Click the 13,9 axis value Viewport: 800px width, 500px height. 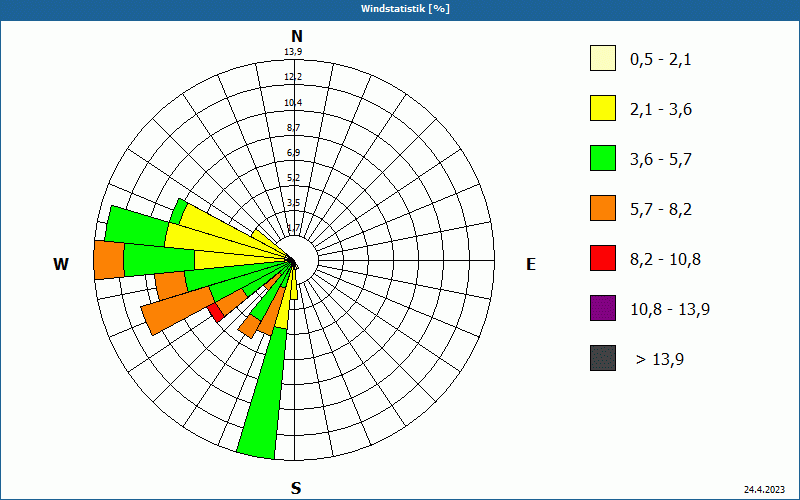coord(293,52)
